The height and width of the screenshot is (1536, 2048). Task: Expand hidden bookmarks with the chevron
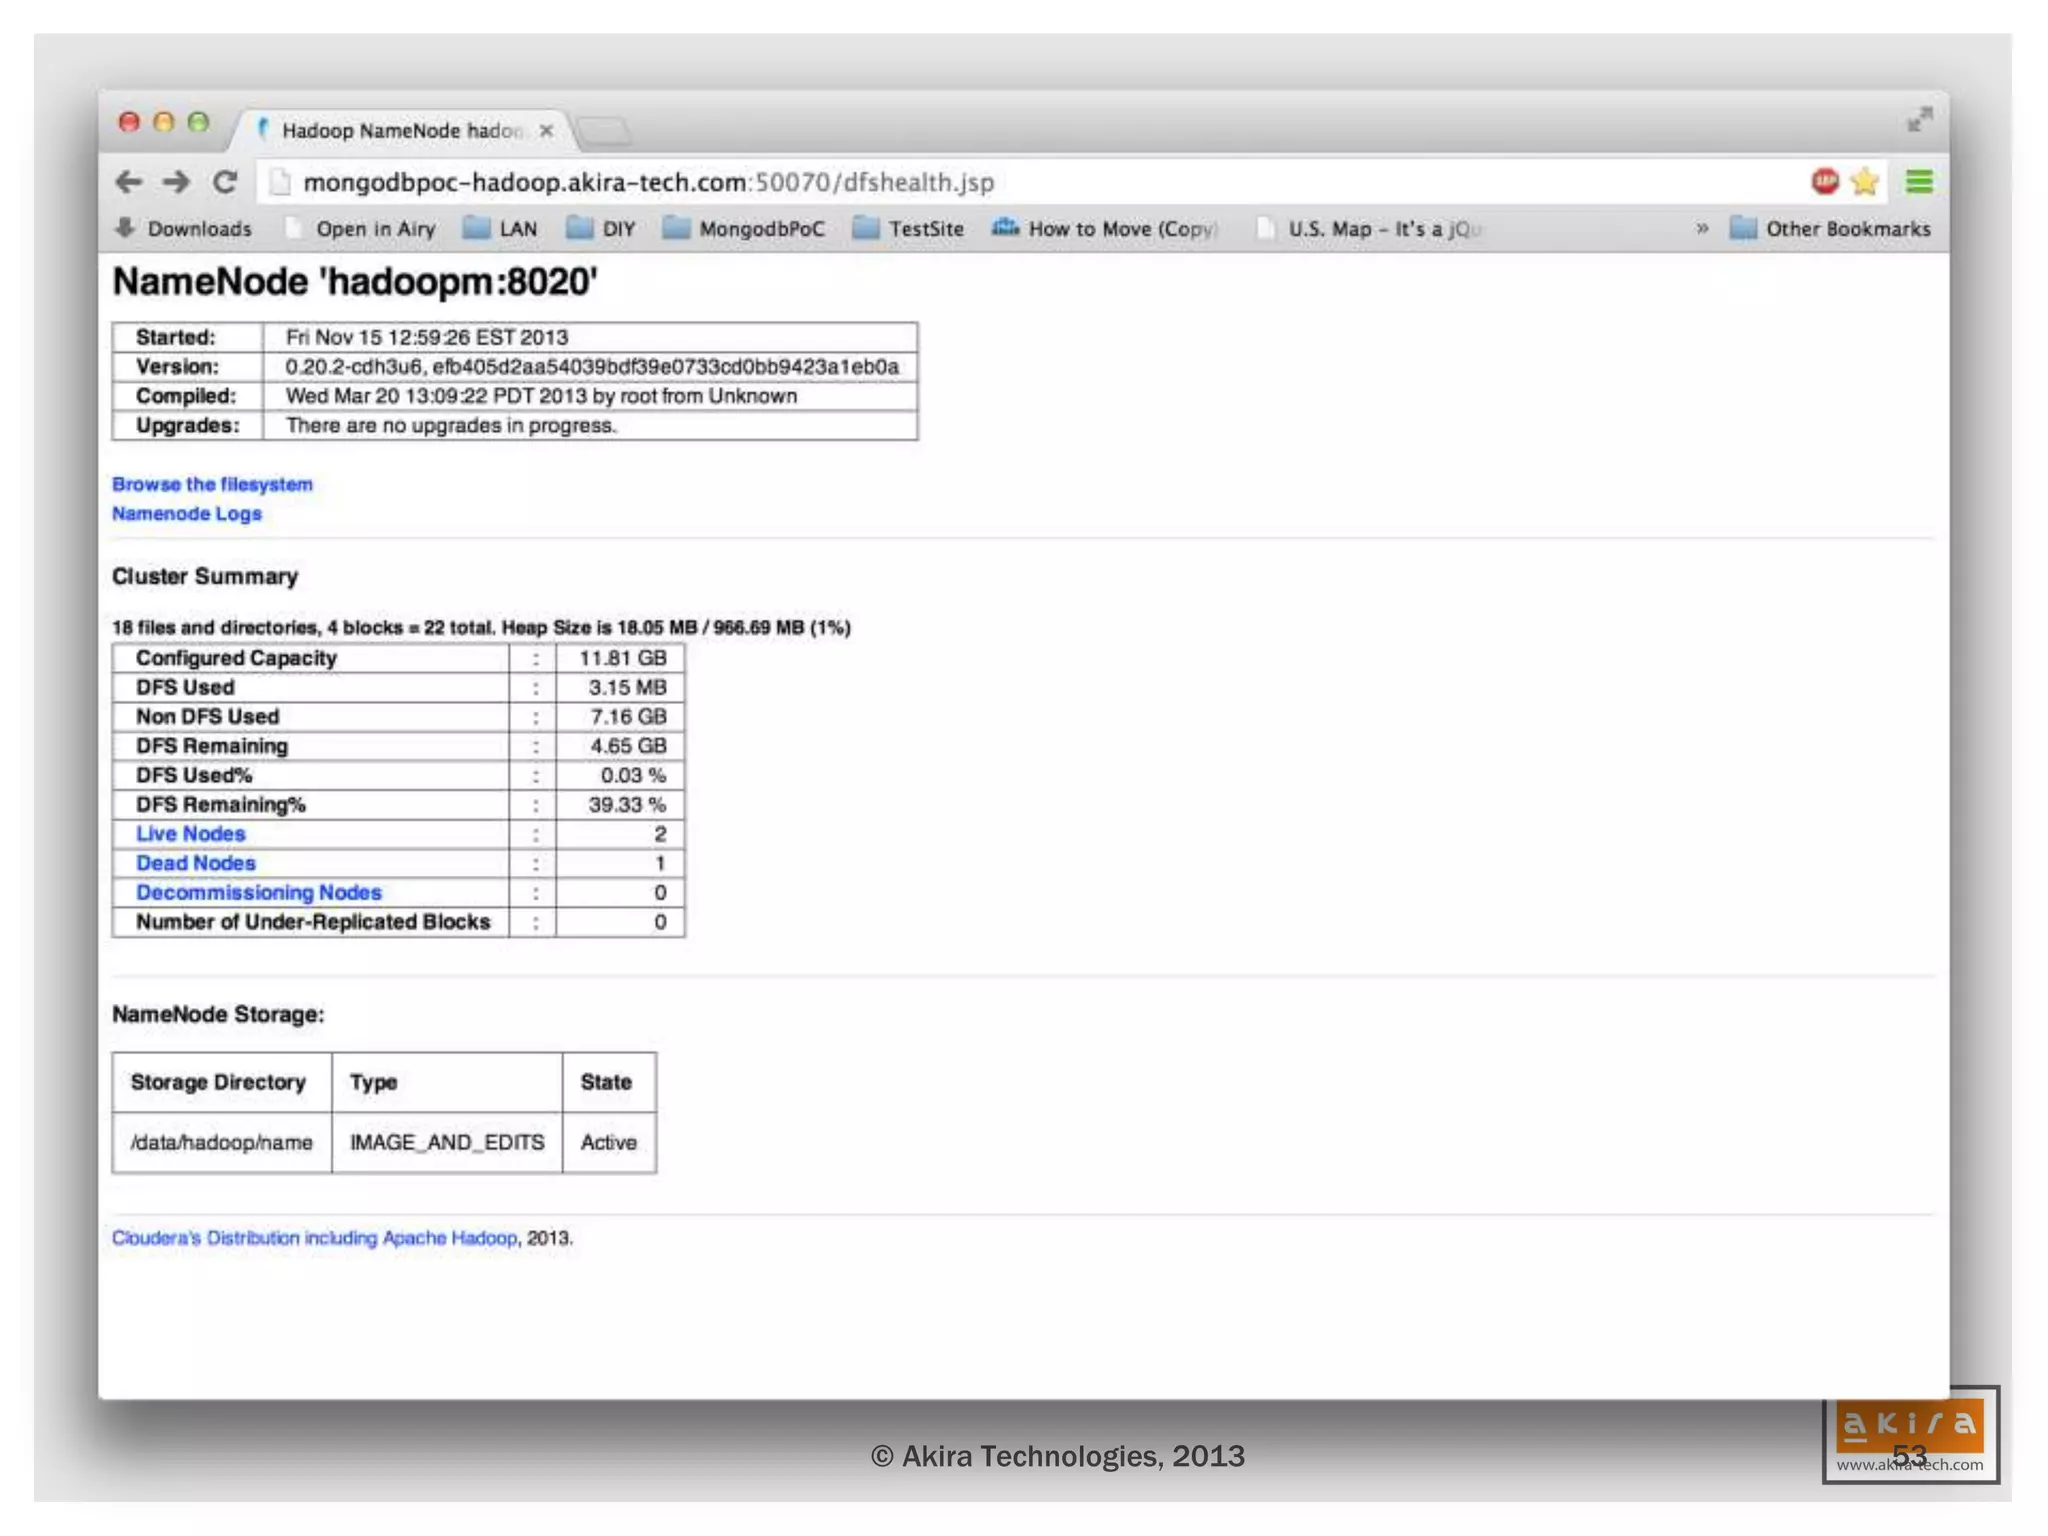(1702, 229)
